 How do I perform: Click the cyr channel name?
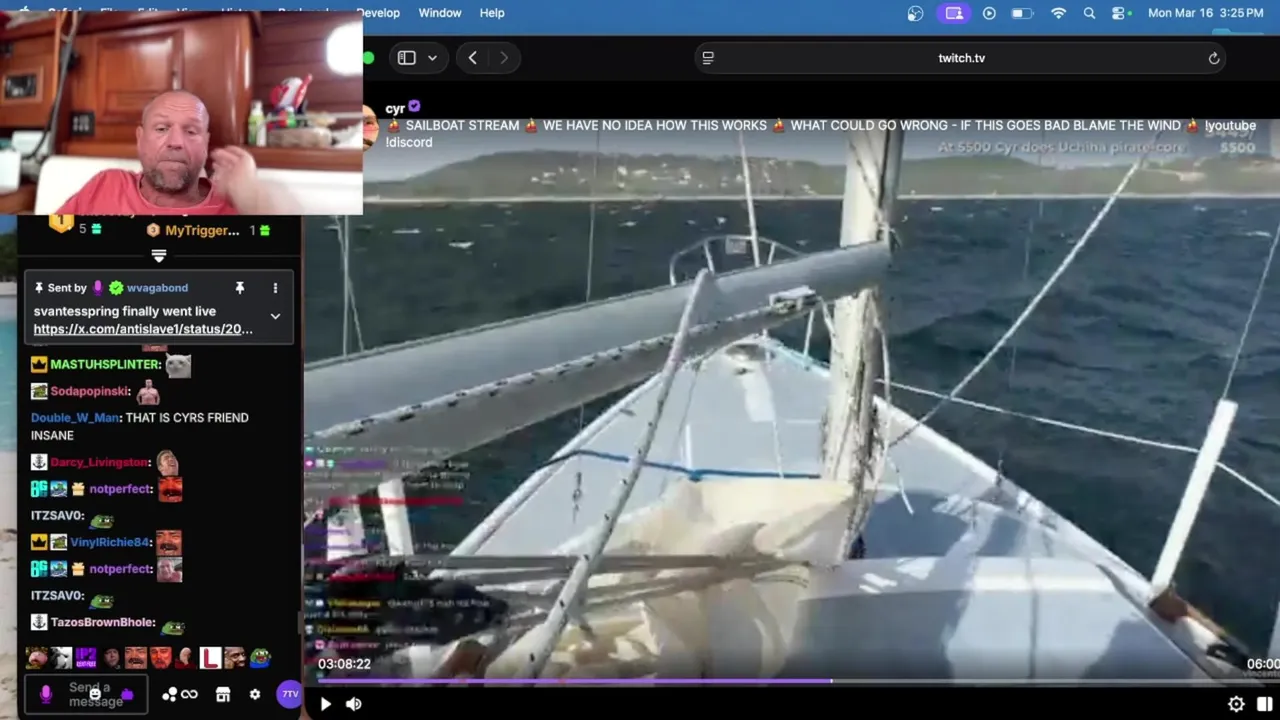click(395, 108)
